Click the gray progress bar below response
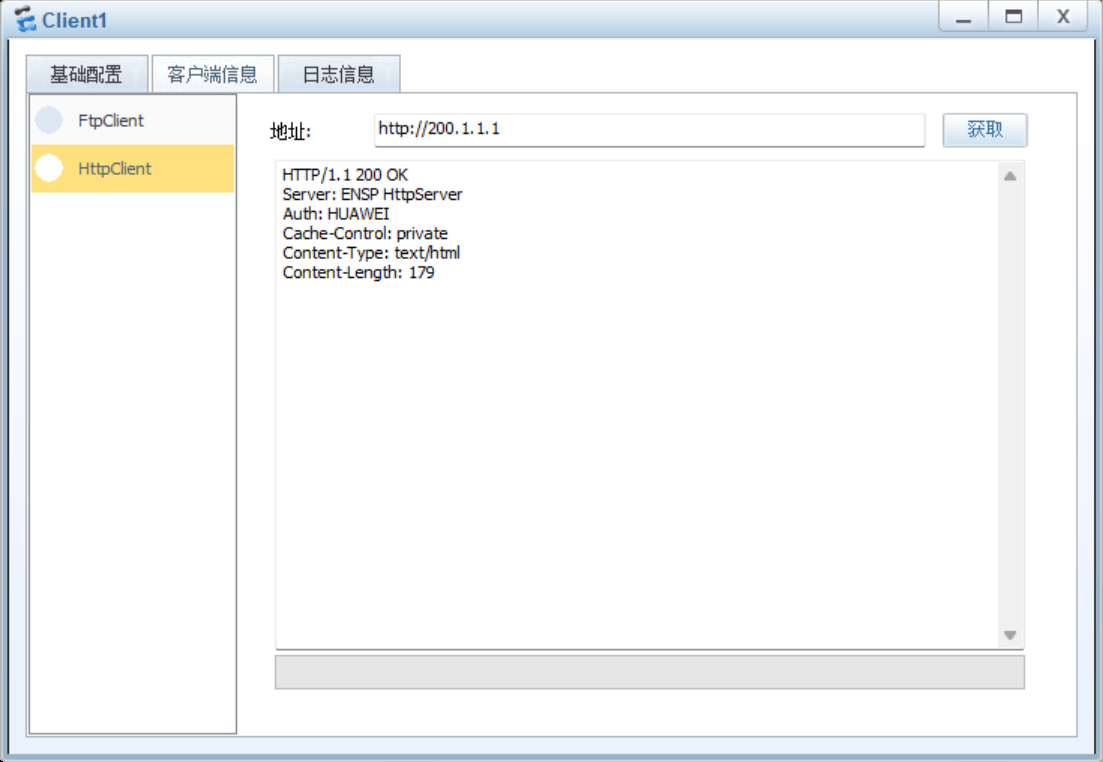 coord(649,672)
